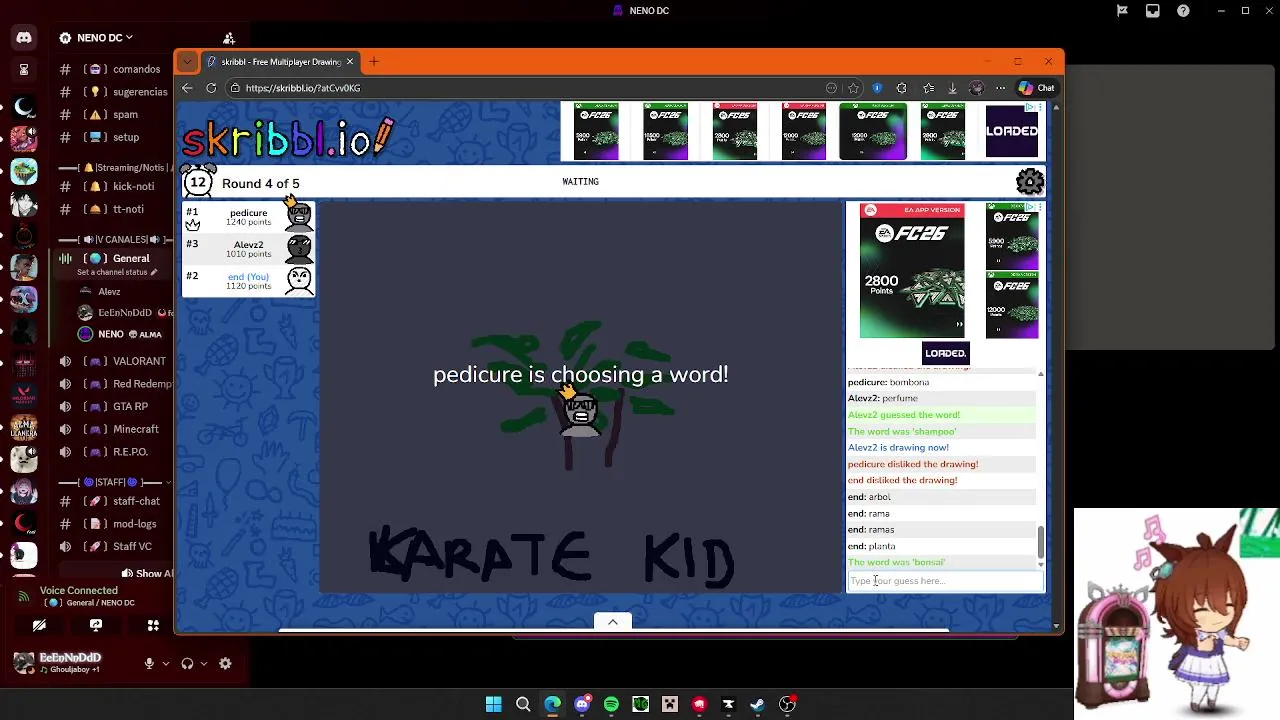This screenshot has width=1280, height=720.
Task: Open the FC26 2800 Points ad
Action: tap(912, 272)
